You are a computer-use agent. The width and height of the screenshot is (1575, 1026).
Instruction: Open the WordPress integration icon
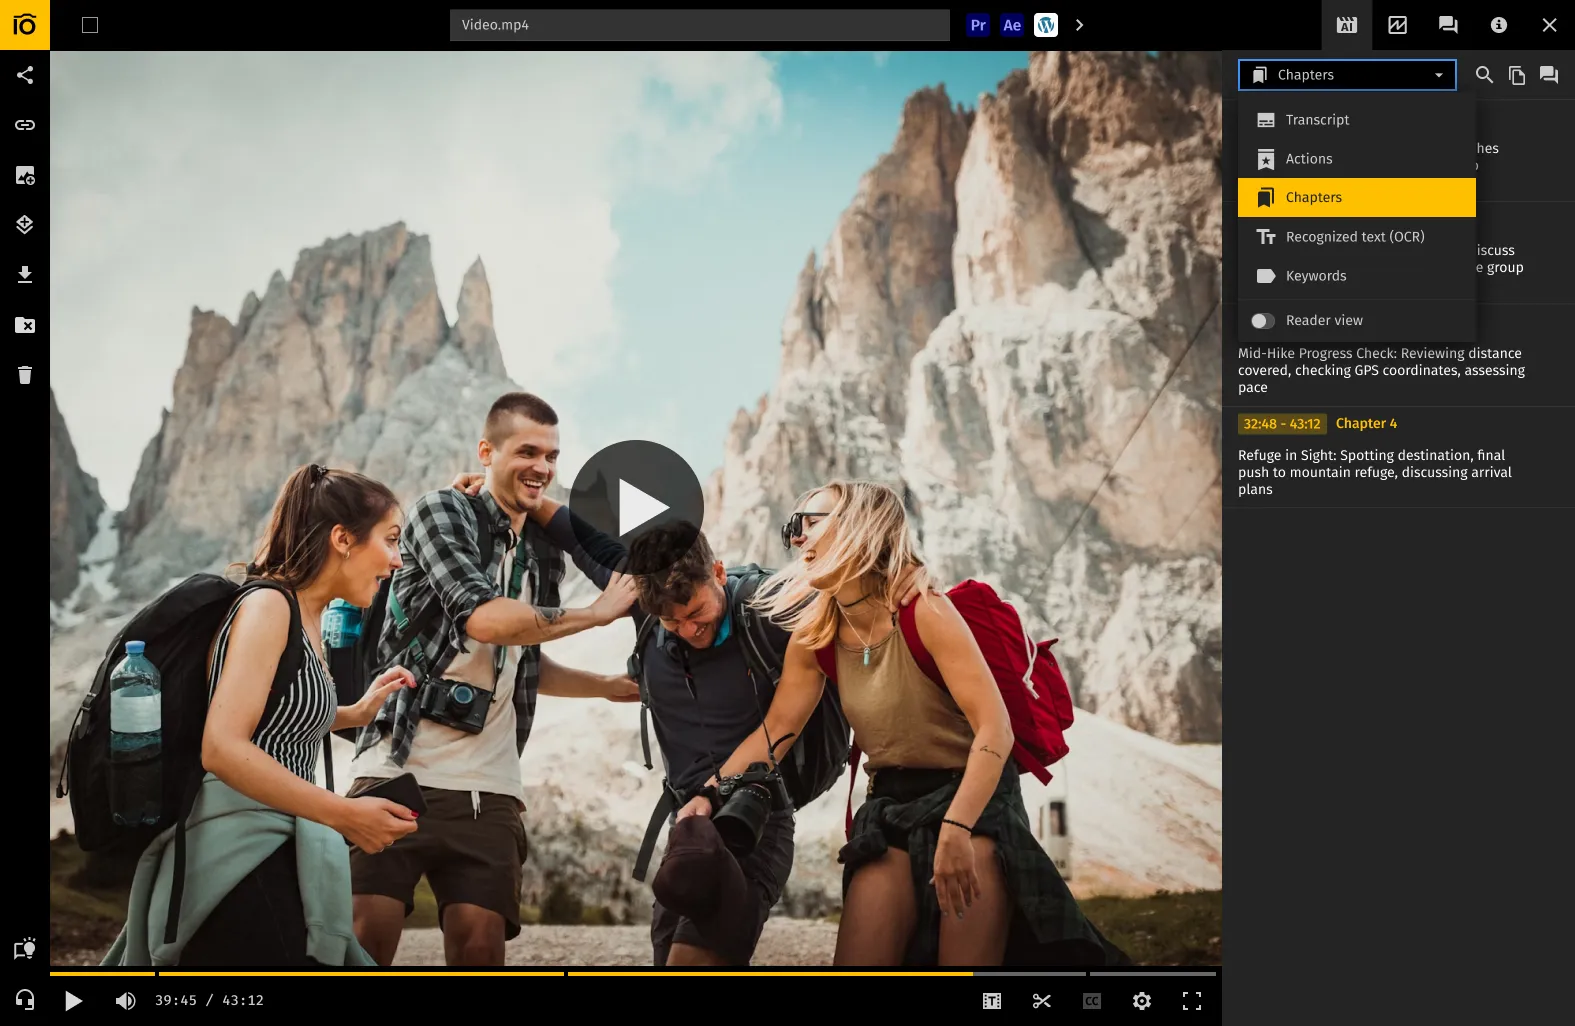[1046, 25]
